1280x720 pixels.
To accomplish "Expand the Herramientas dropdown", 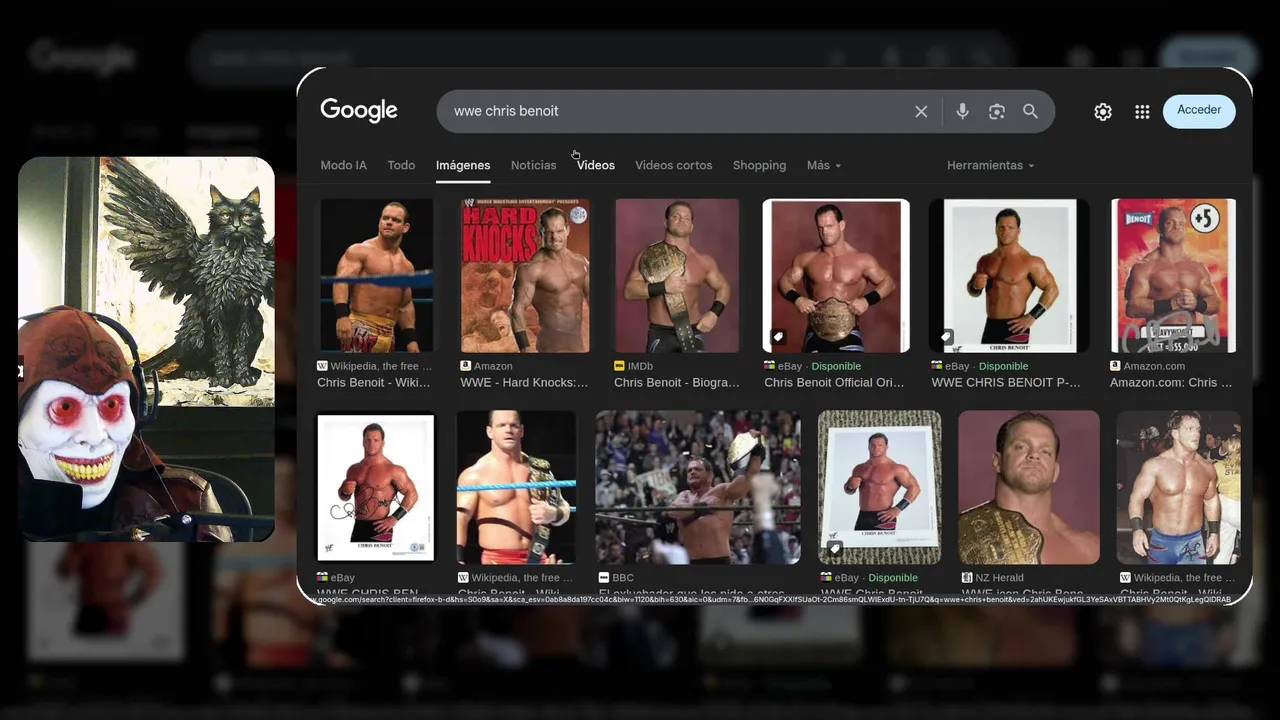I will pos(990,165).
